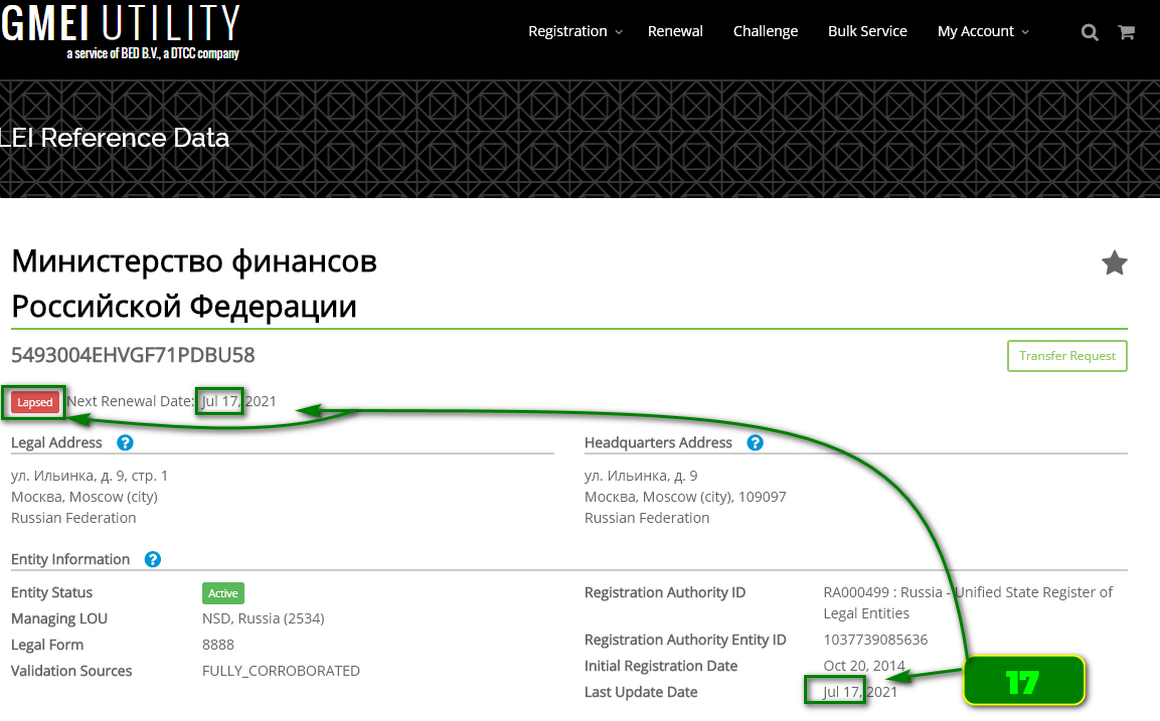The width and height of the screenshot is (1160, 721).
Task: Click the GMEI Utility logo
Action: [x=120, y=32]
